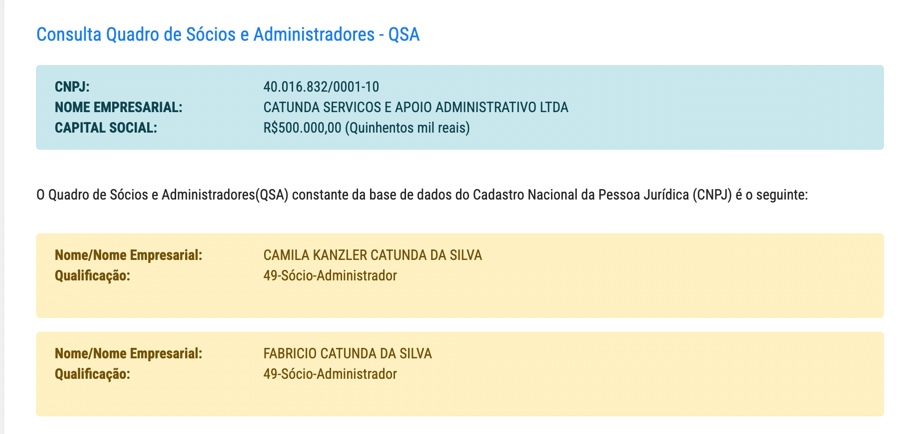Image resolution: width=909 pixels, height=434 pixels.
Task: Click Nome/Nome Empresarial label in Camila's card
Action: (129, 255)
